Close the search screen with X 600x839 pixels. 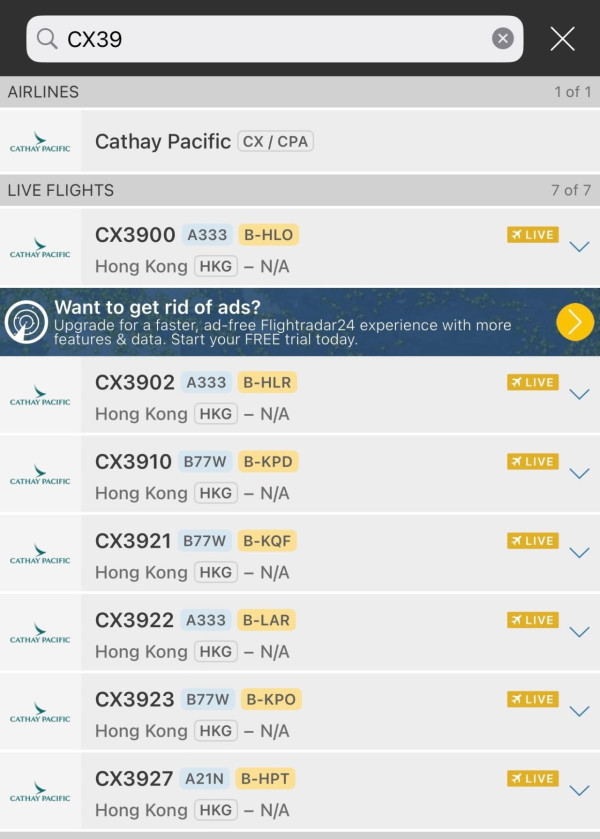click(x=563, y=38)
